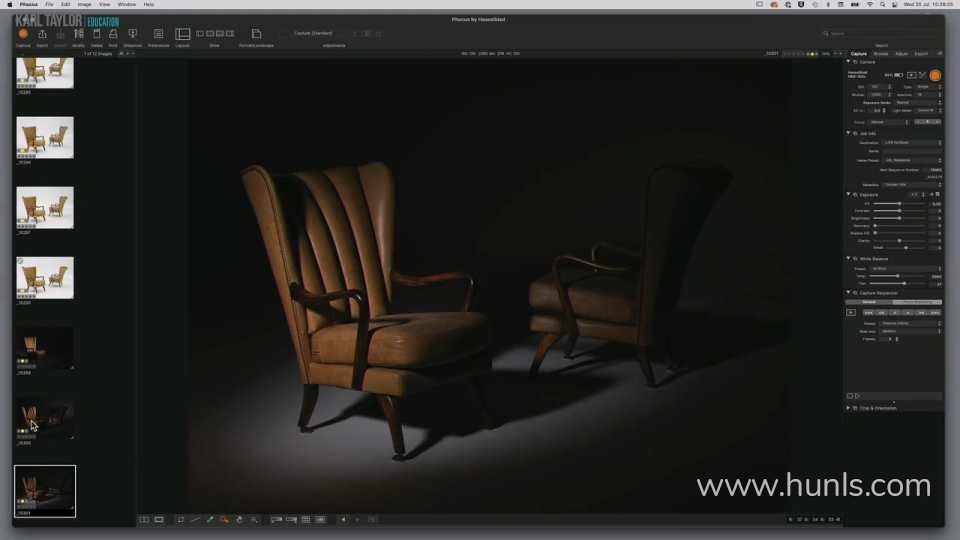Viewport: 960px width, 540px height.
Task: Click the macOS Spotlight search icon
Action: click(x=881, y=4)
